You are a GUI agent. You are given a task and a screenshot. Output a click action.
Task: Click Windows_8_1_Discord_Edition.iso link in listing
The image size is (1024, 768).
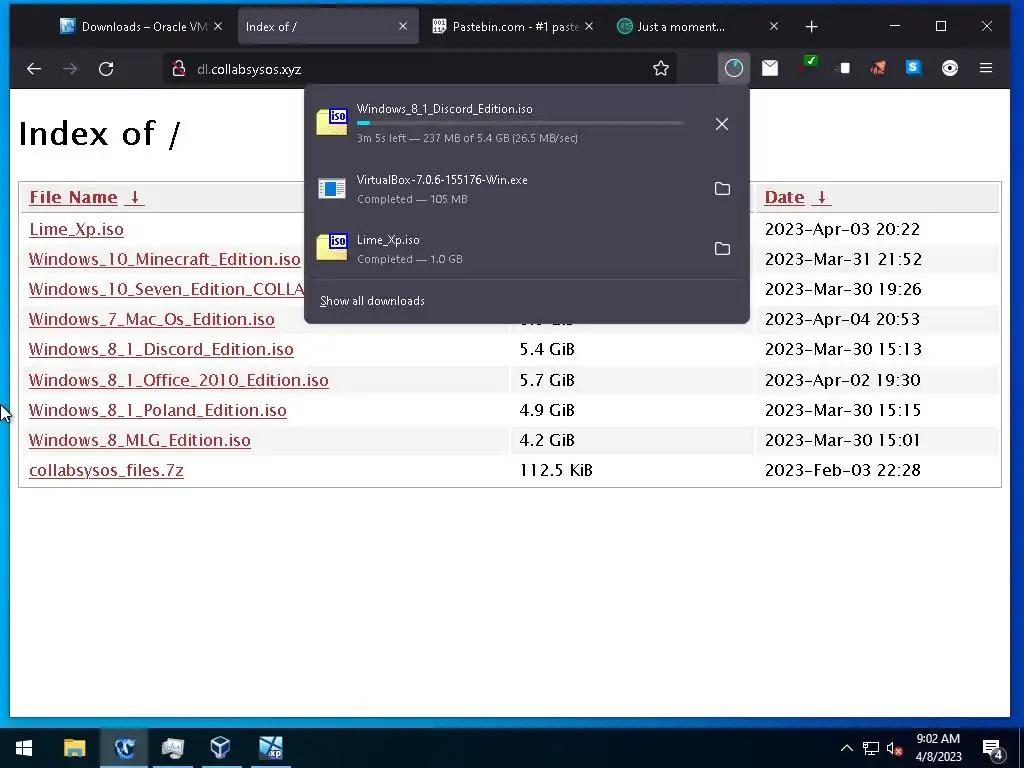[161, 349]
